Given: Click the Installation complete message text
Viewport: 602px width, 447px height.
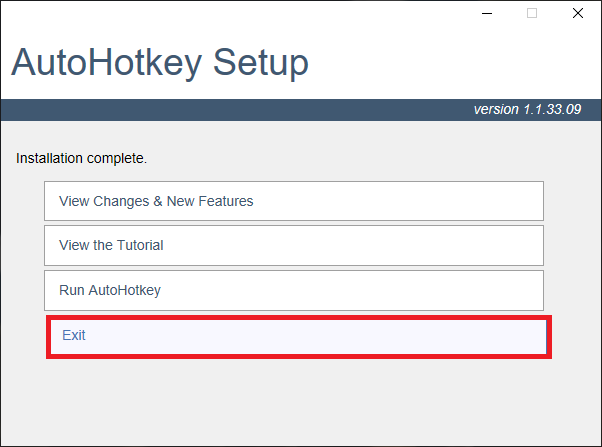Looking at the screenshot, I should [x=81, y=158].
